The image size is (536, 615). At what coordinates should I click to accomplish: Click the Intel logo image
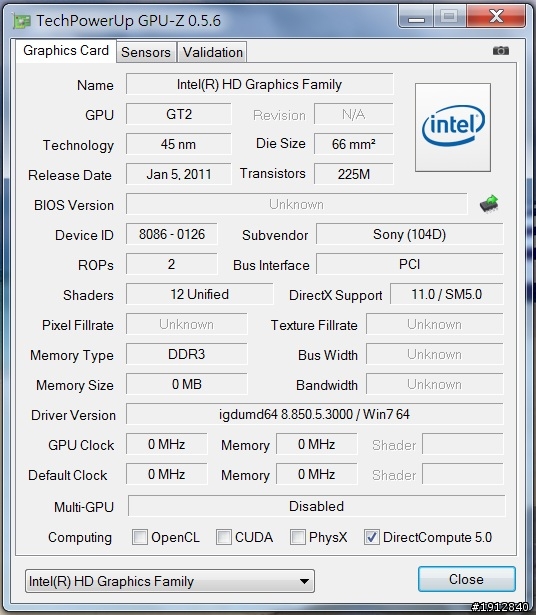coord(453,127)
